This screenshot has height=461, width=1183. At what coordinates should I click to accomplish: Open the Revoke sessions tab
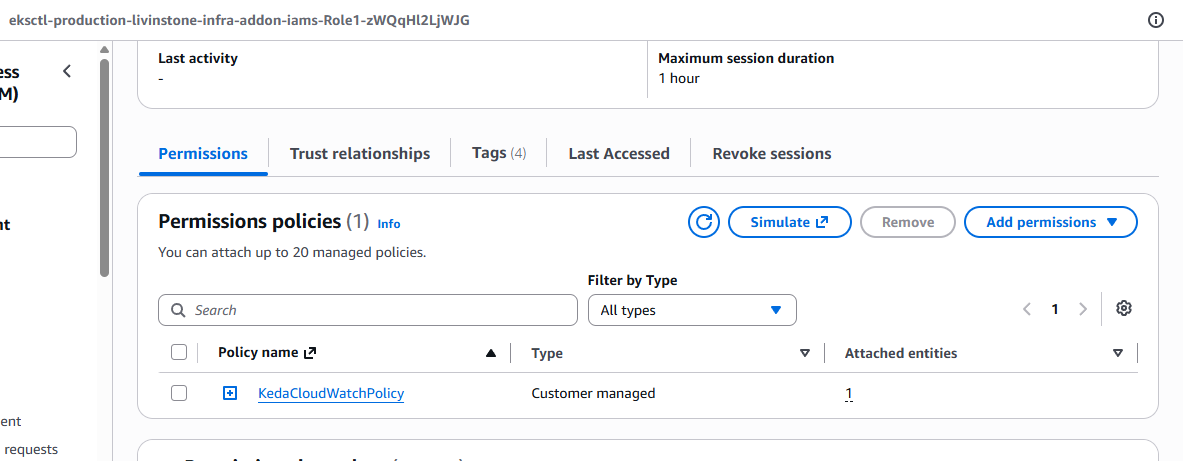click(772, 154)
